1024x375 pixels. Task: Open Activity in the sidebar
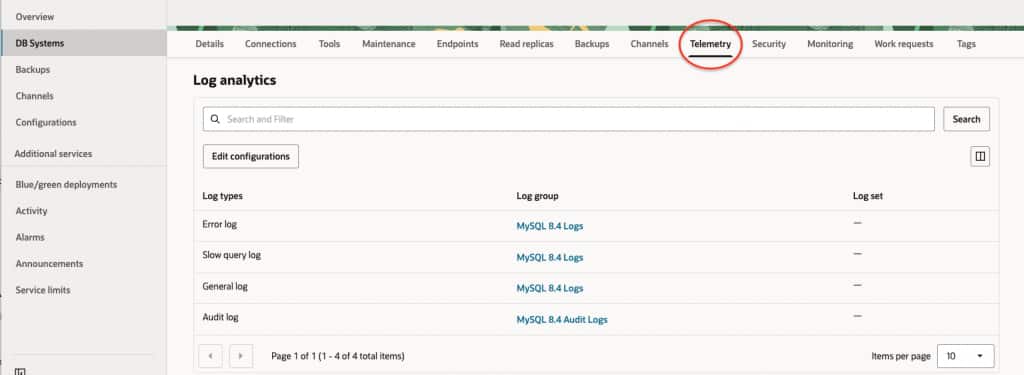(x=31, y=211)
